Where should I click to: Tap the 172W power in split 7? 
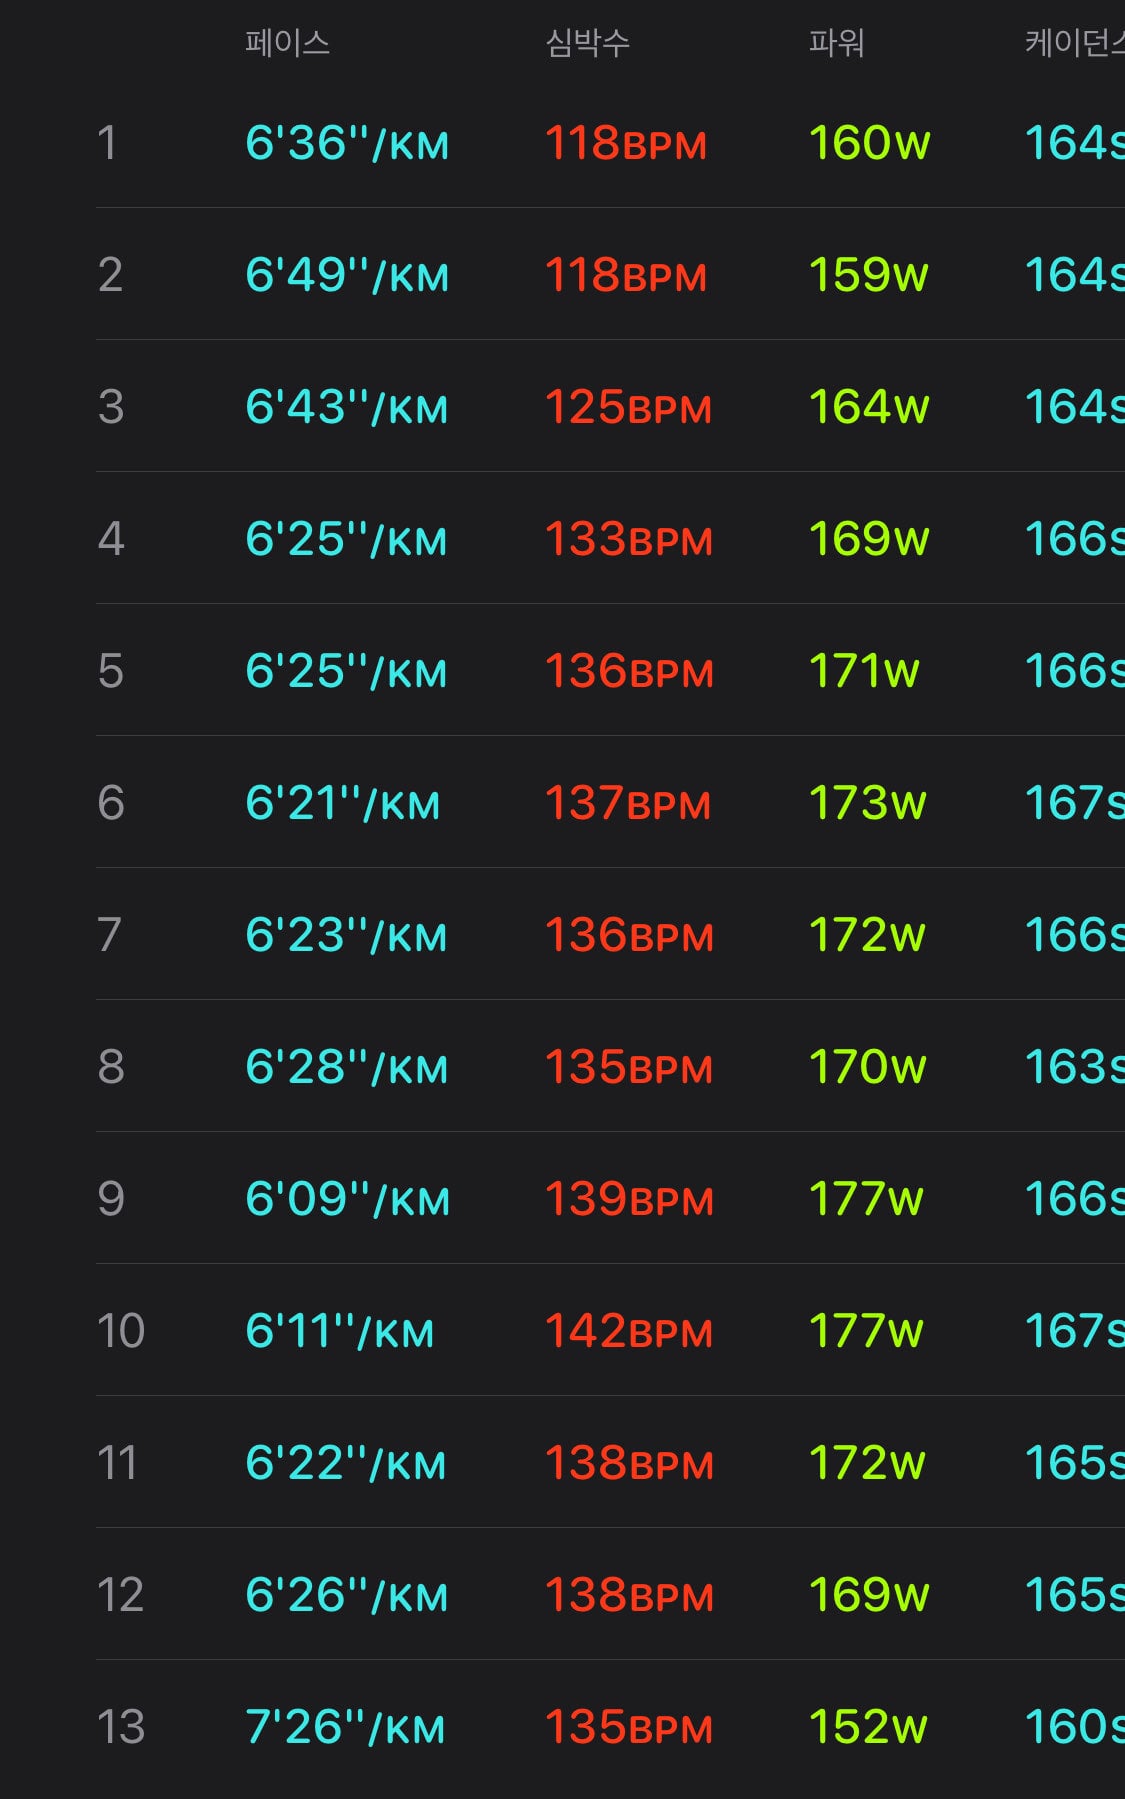[866, 934]
